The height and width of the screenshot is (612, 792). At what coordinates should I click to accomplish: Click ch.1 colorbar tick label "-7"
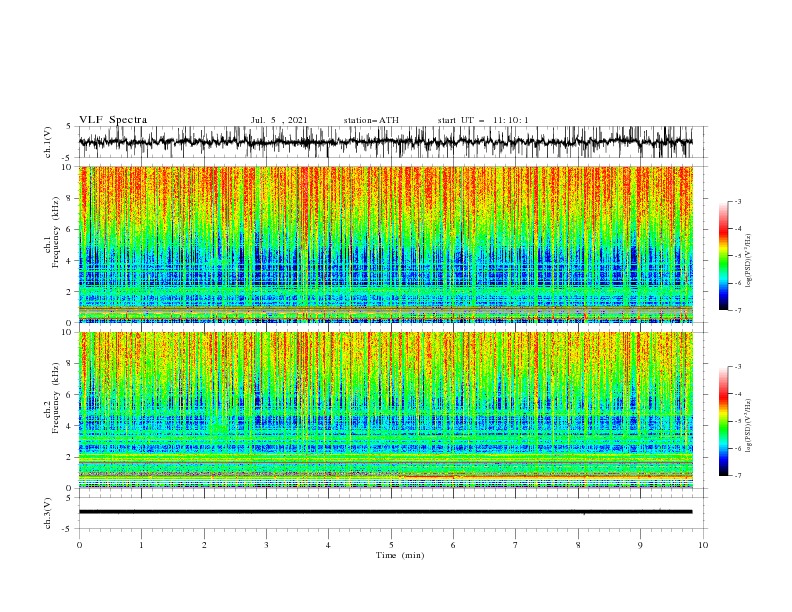point(738,310)
